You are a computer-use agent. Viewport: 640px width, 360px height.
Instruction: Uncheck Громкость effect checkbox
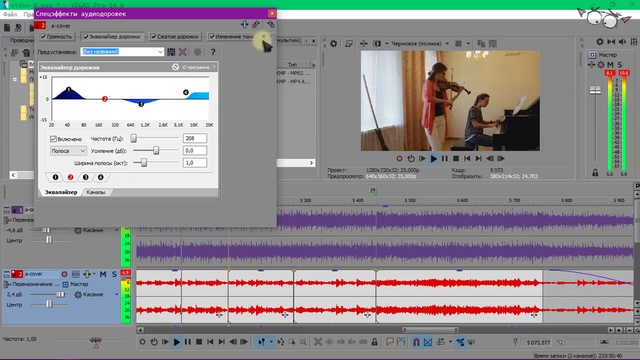tap(43, 36)
